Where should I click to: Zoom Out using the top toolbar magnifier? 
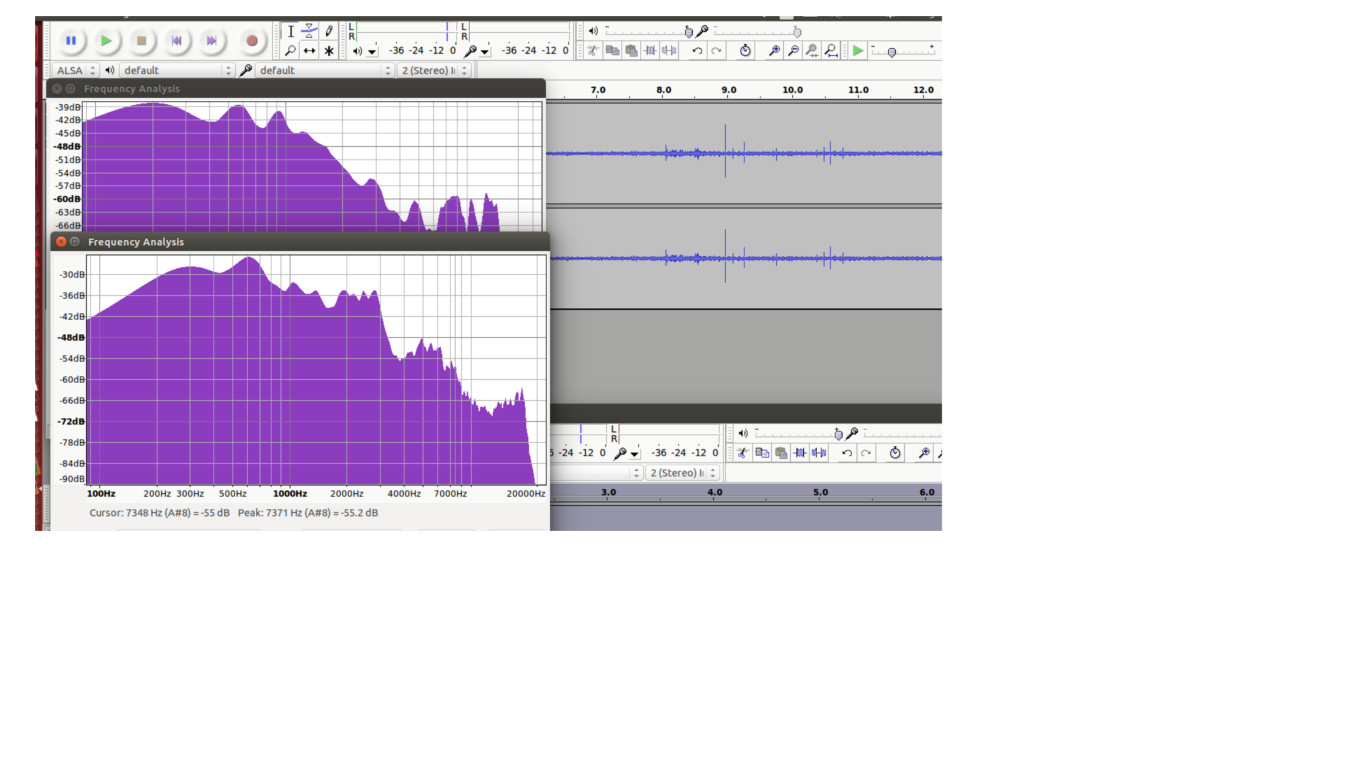(793, 50)
